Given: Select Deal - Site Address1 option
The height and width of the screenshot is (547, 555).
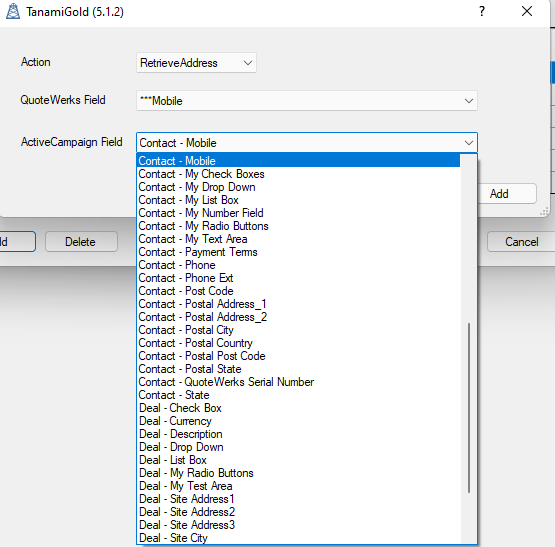Looking at the screenshot, I should point(299,499).
